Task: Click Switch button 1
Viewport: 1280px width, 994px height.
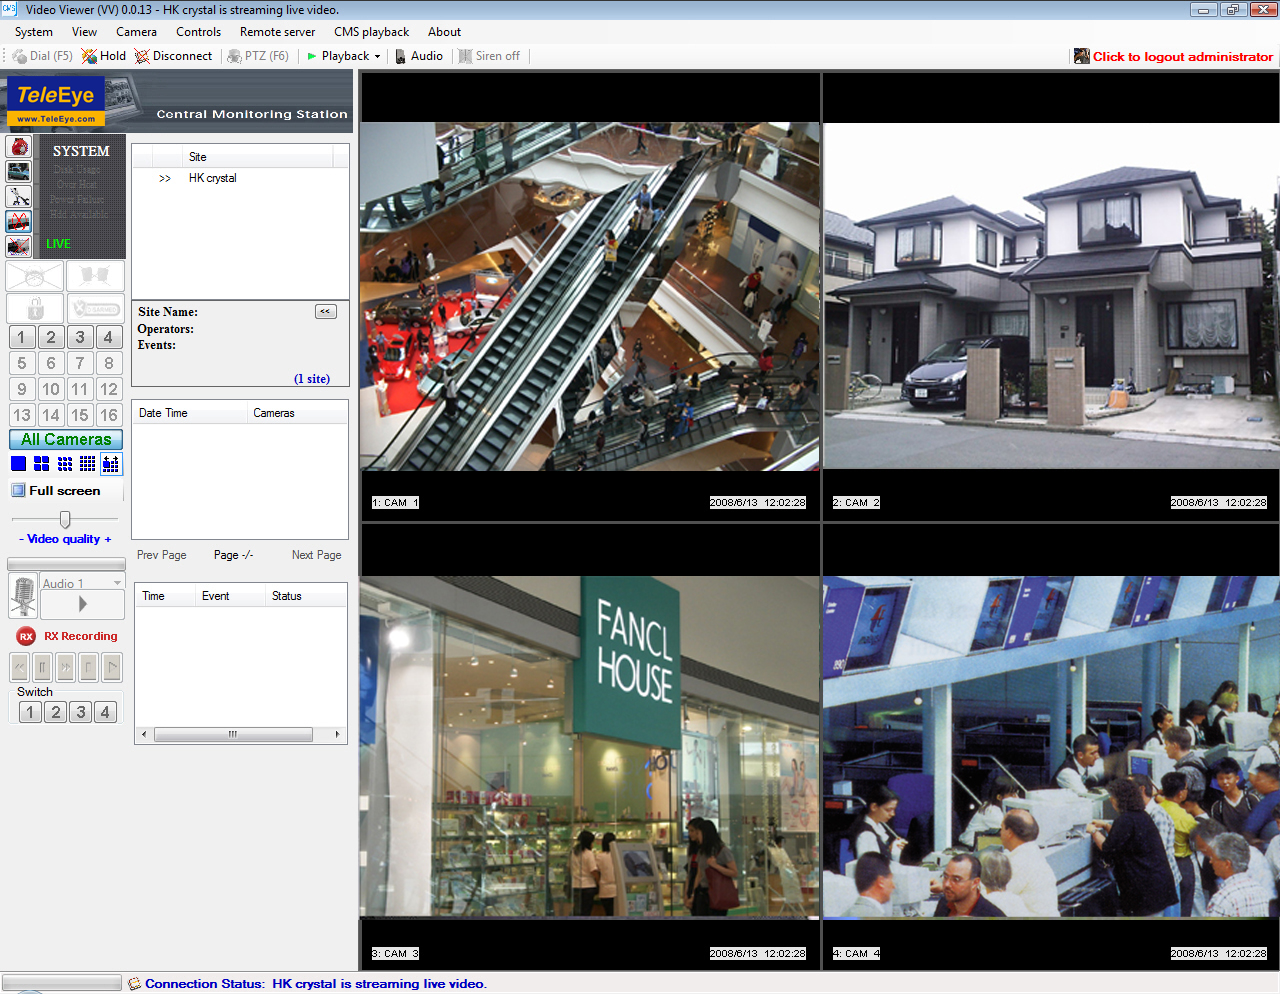Action: coord(30,712)
